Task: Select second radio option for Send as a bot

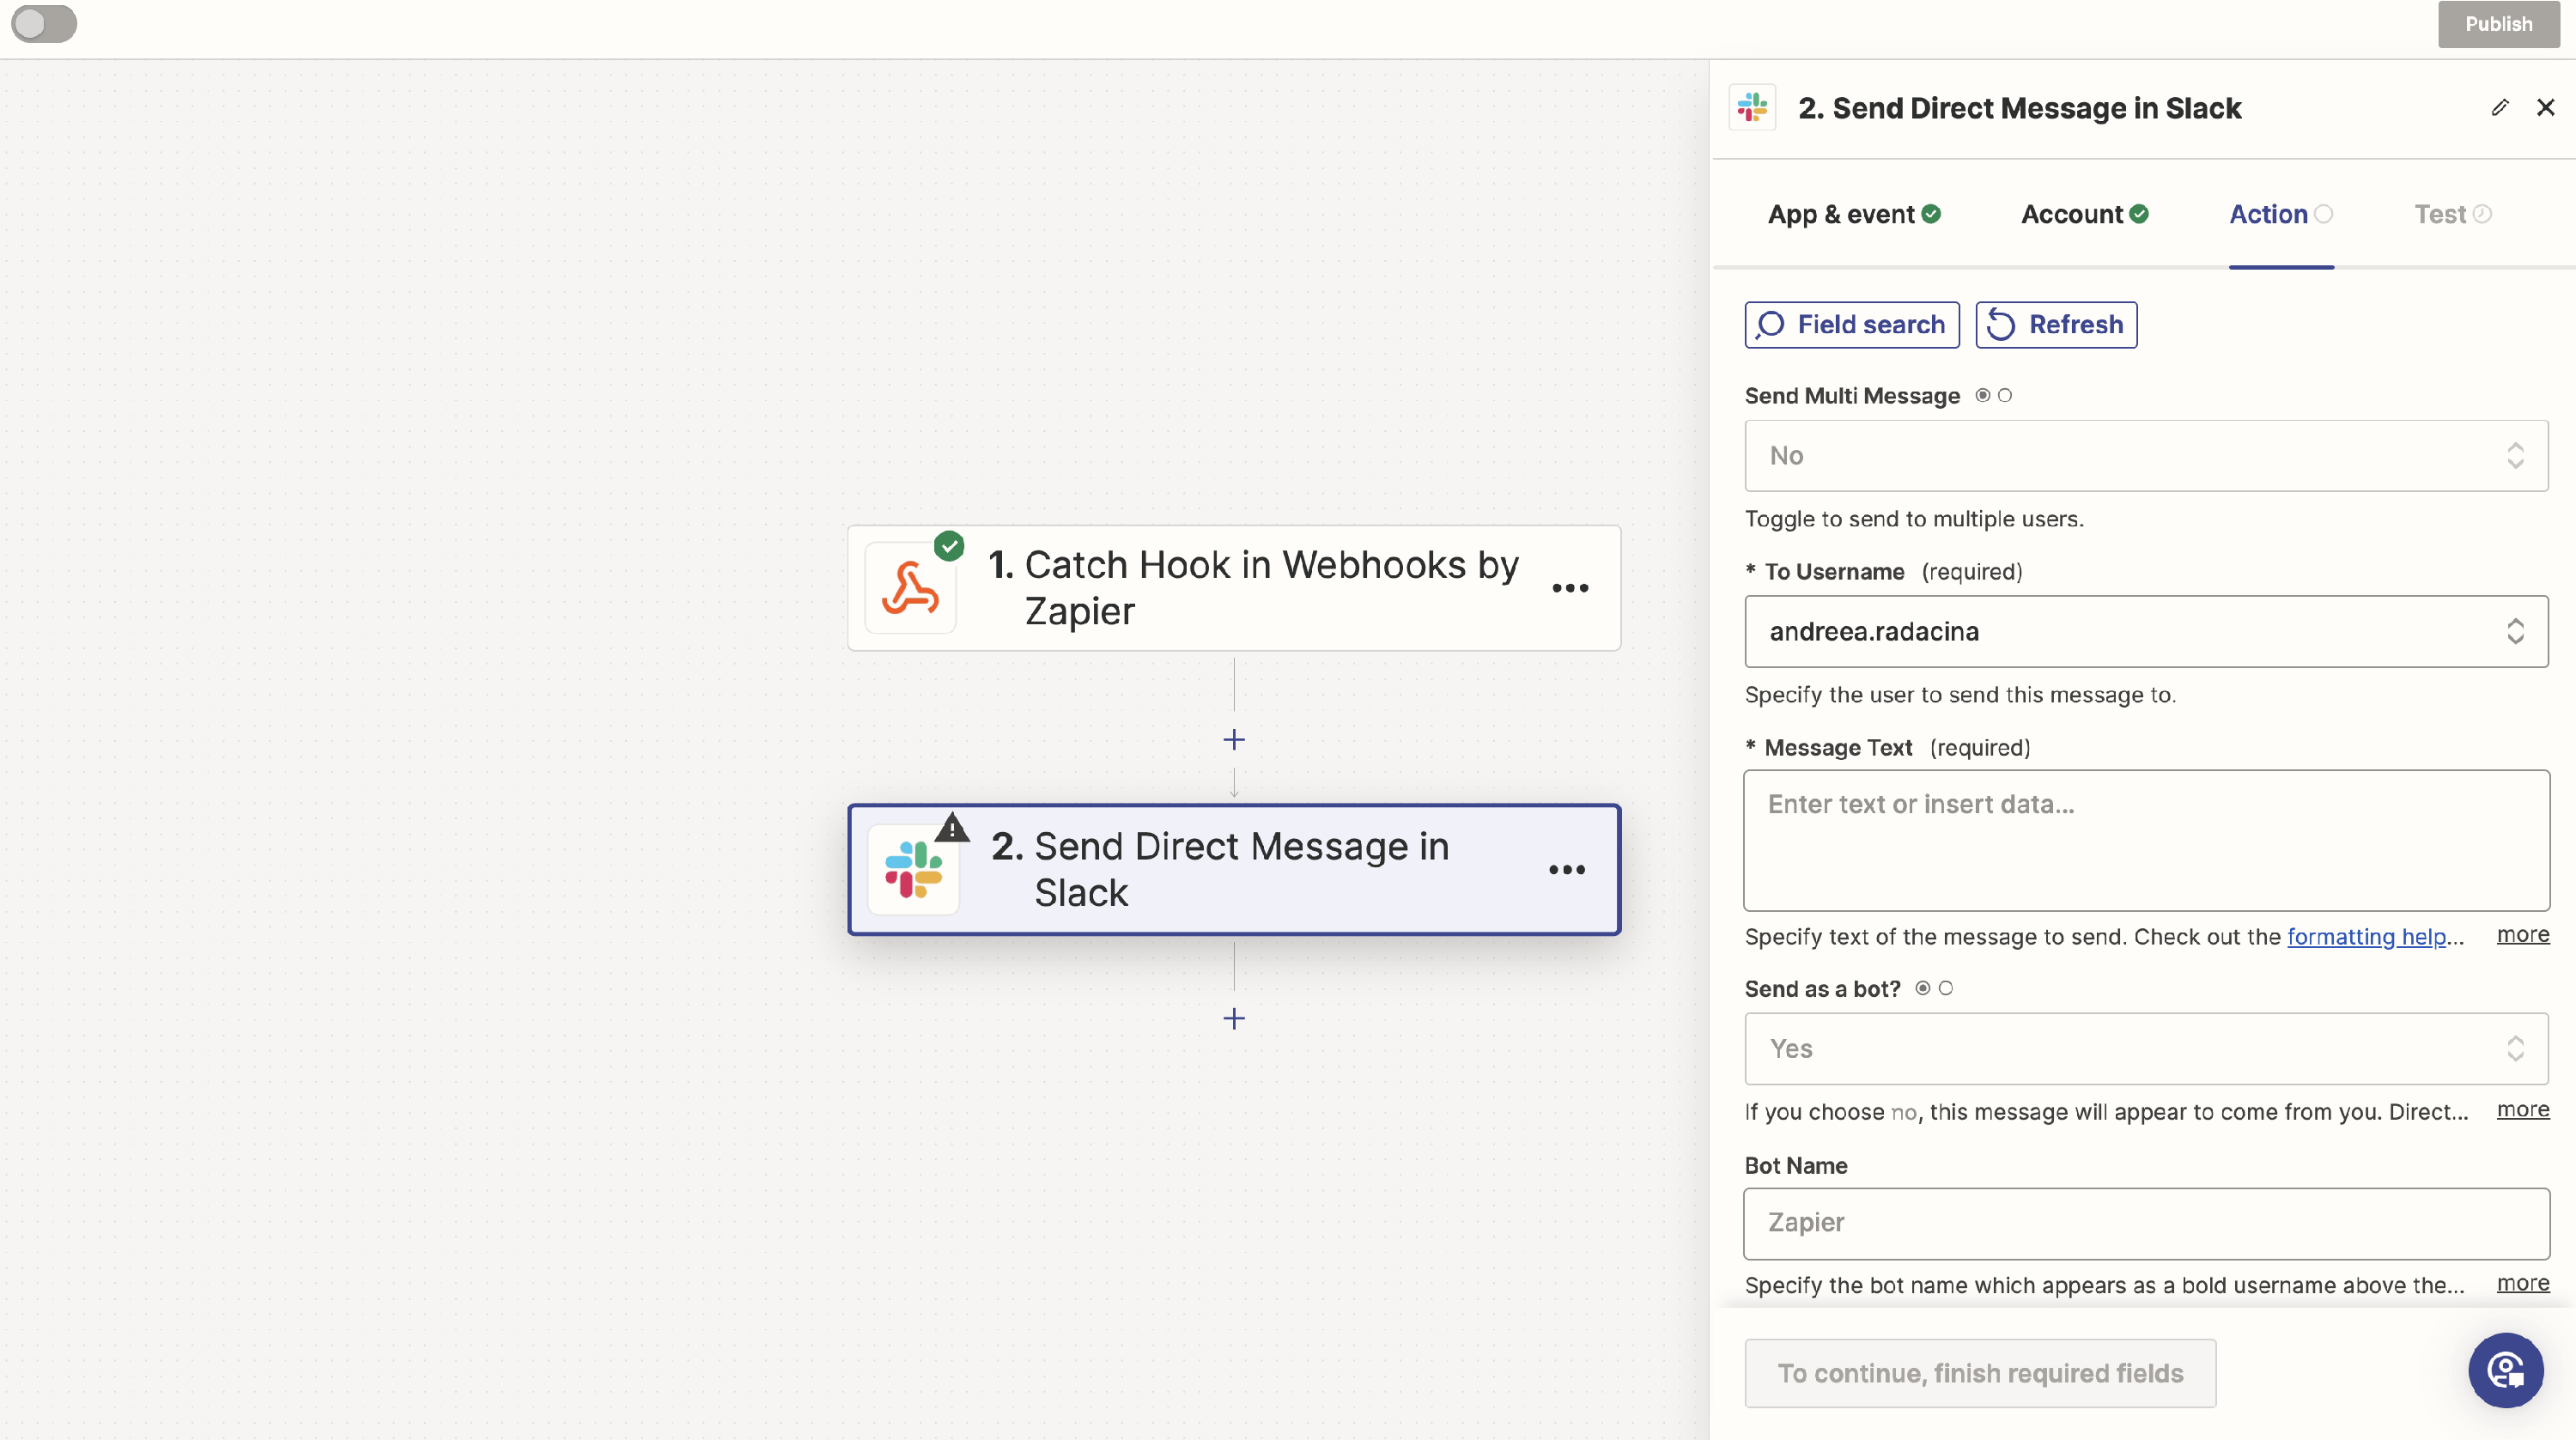Action: pos(1946,988)
